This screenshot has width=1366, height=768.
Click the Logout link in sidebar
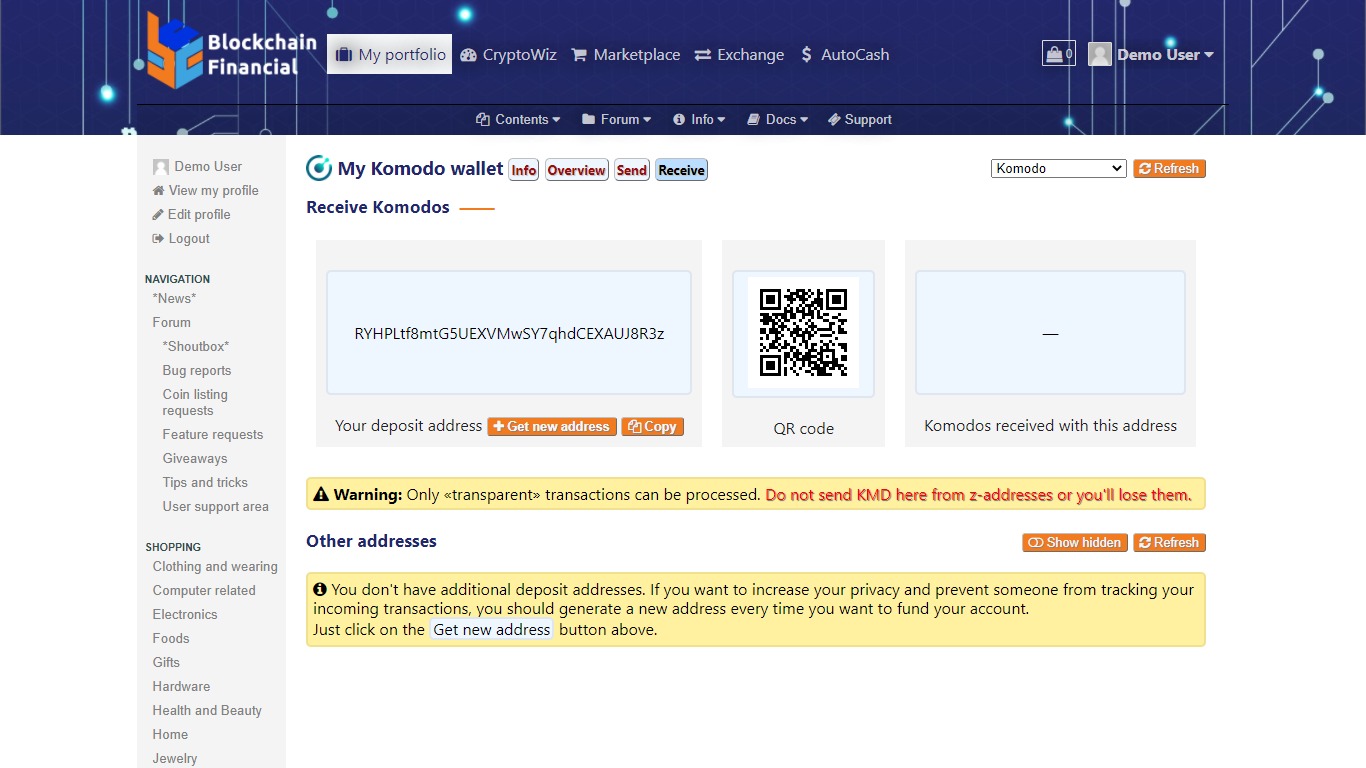tap(188, 238)
